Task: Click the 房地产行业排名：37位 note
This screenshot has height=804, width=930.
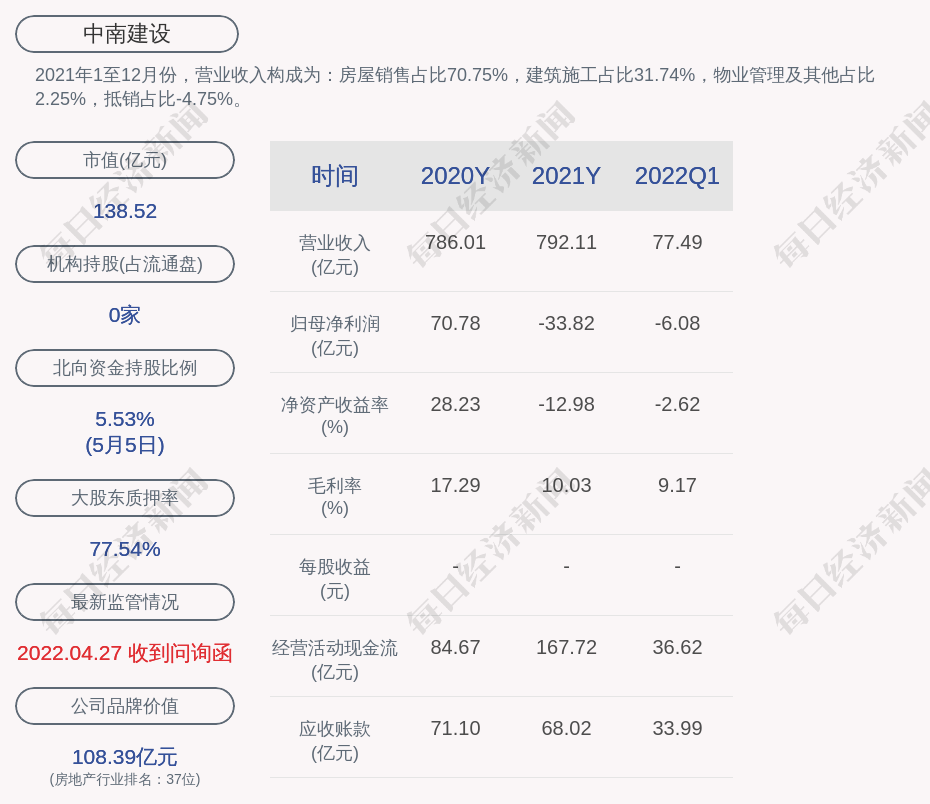Action: coord(125,779)
